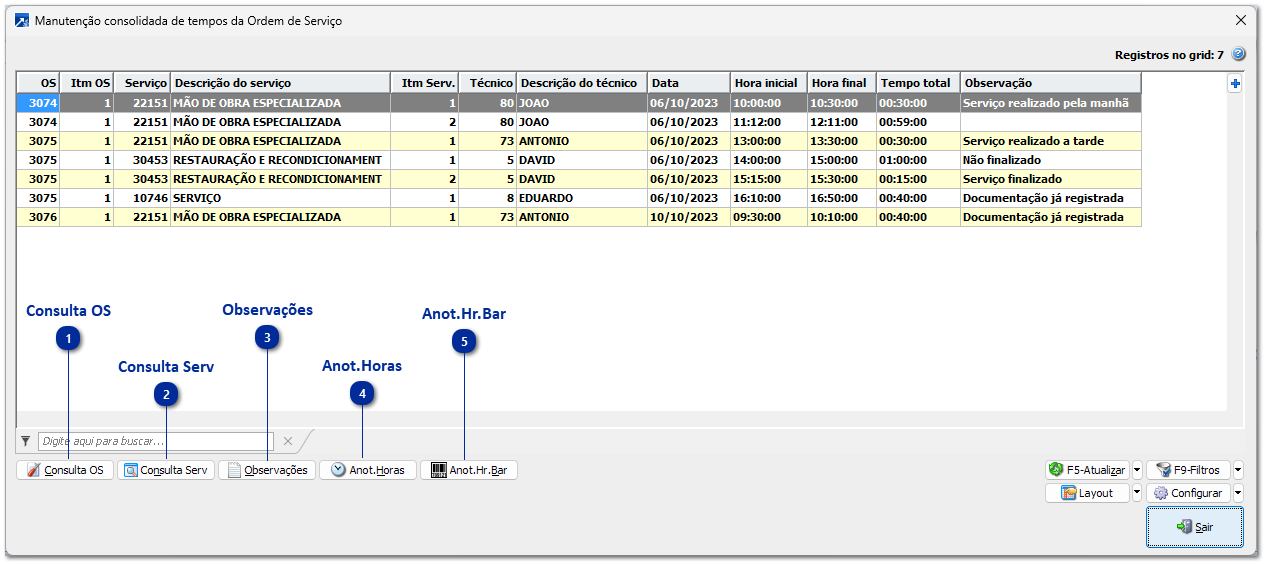
Task: Click the Anot.Horas clock icon
Action: (338, 470)
